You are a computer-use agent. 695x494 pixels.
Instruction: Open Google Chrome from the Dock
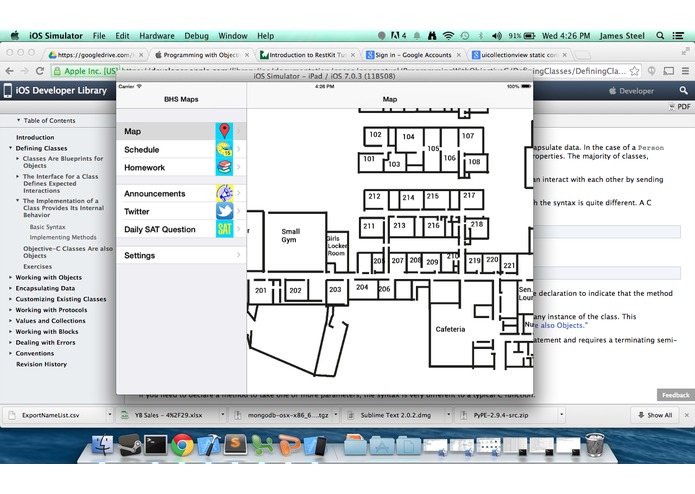point(182,445)
